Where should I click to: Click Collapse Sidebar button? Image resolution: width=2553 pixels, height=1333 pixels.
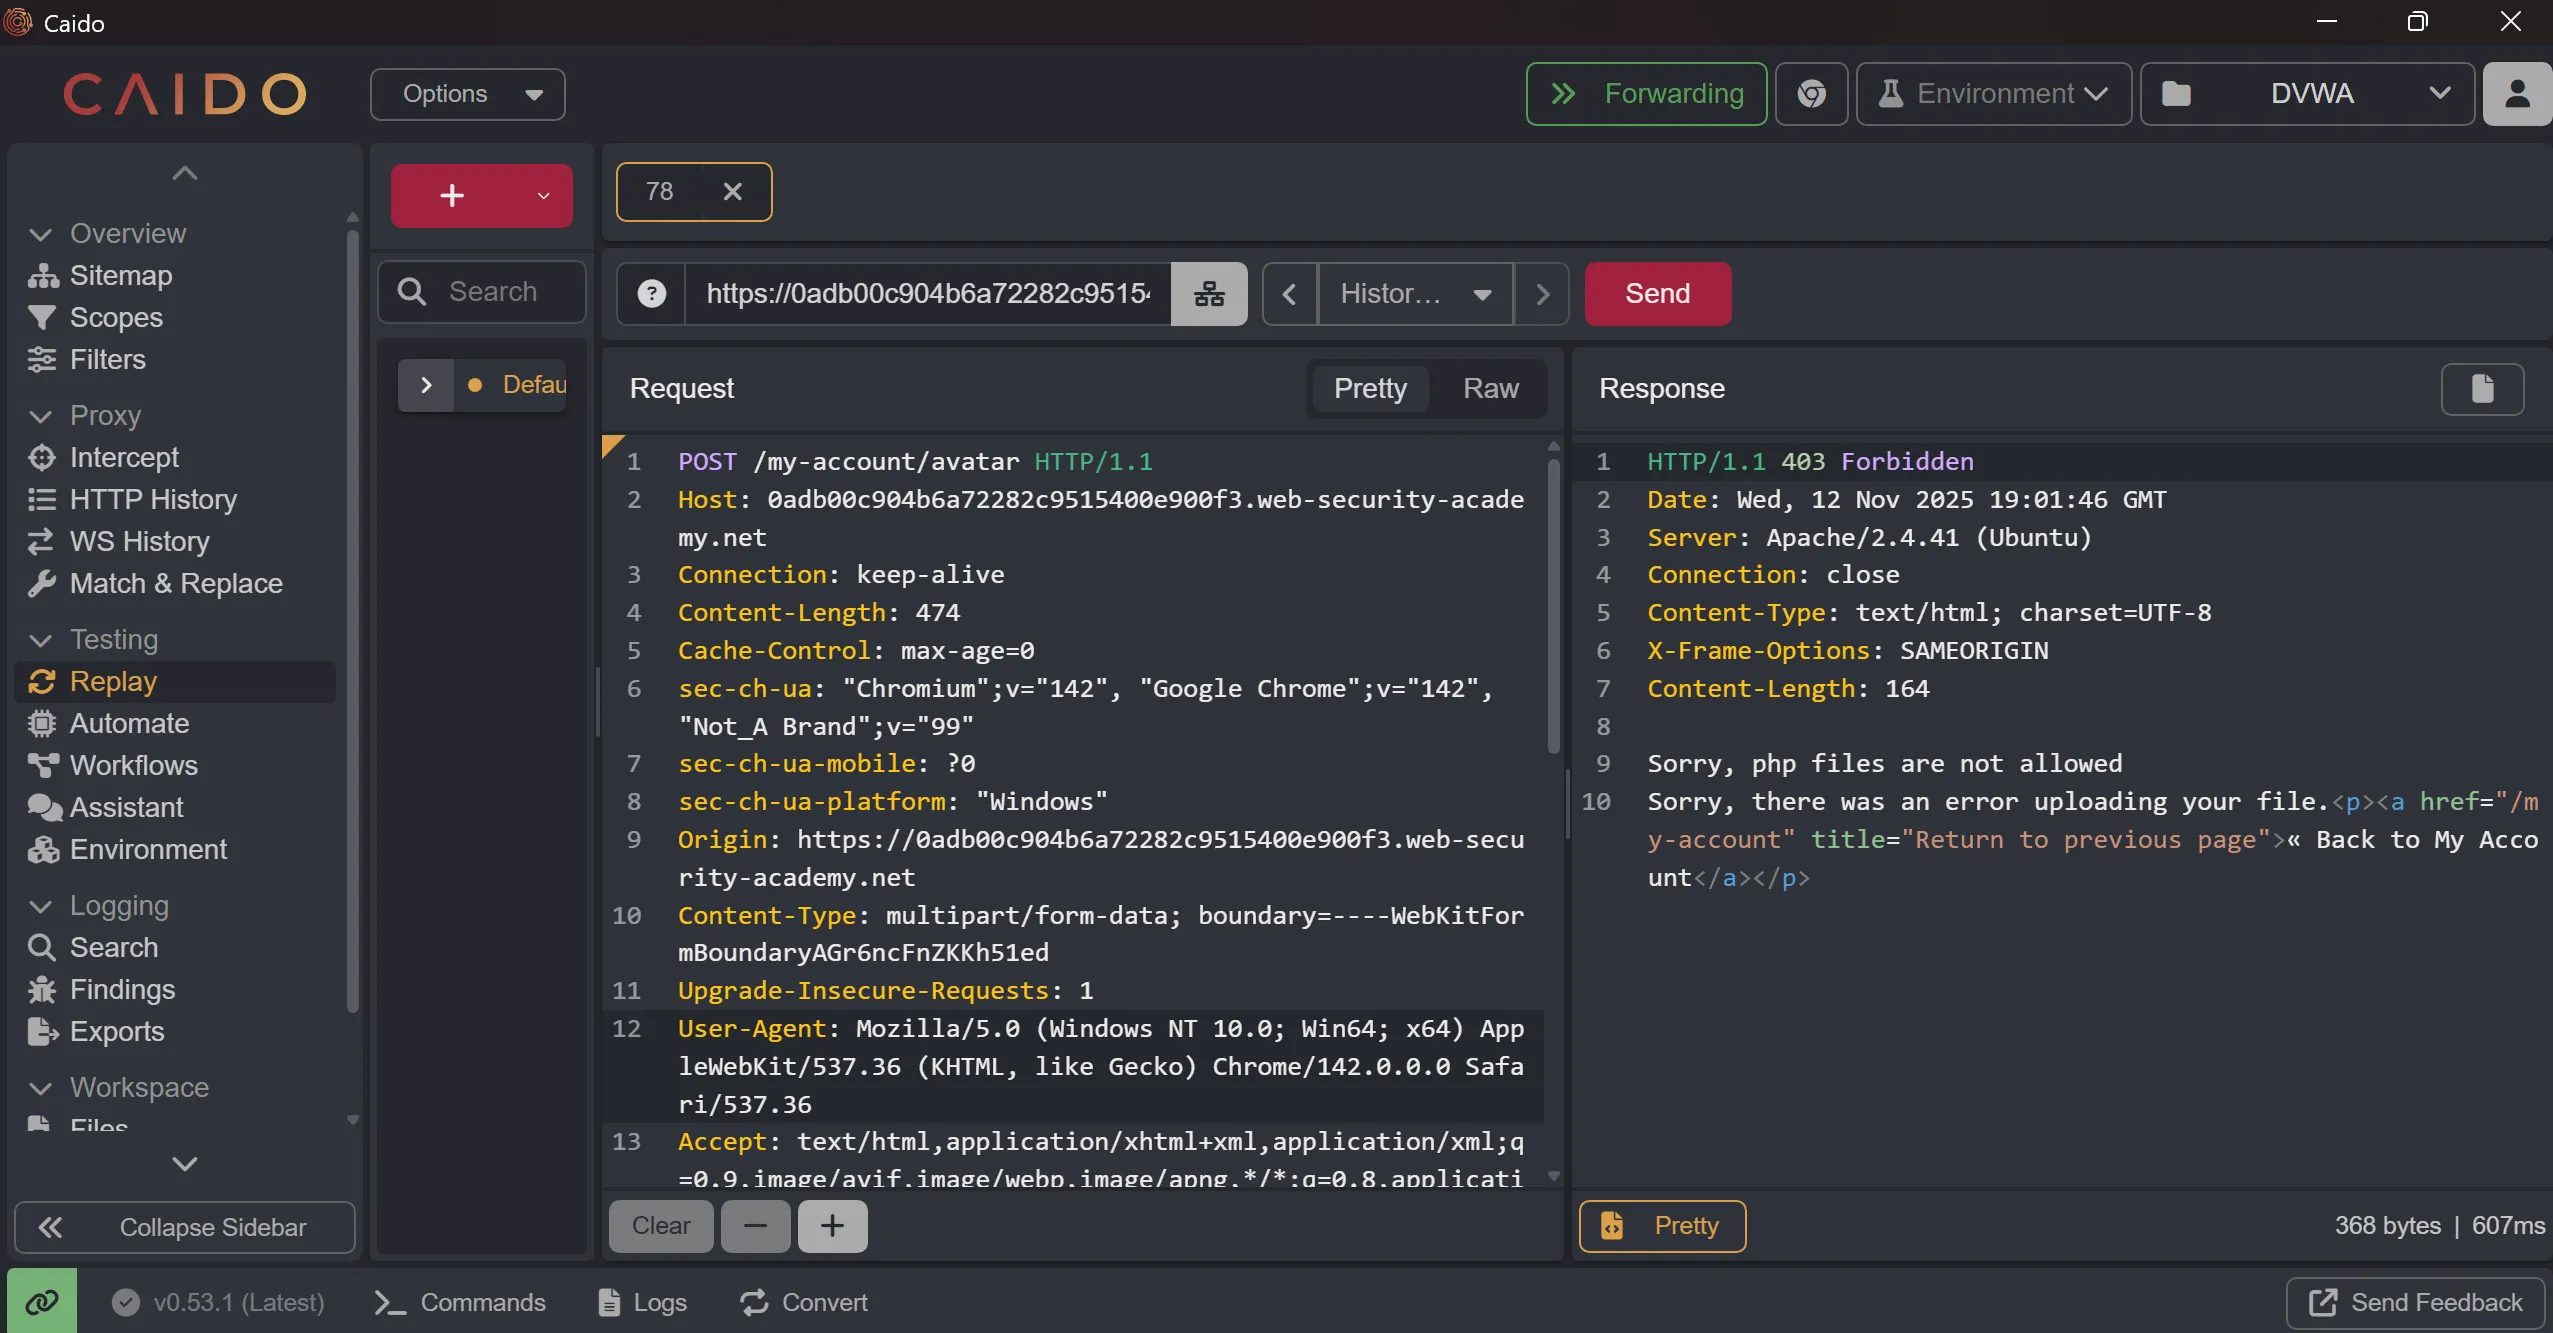(185, 1227)
